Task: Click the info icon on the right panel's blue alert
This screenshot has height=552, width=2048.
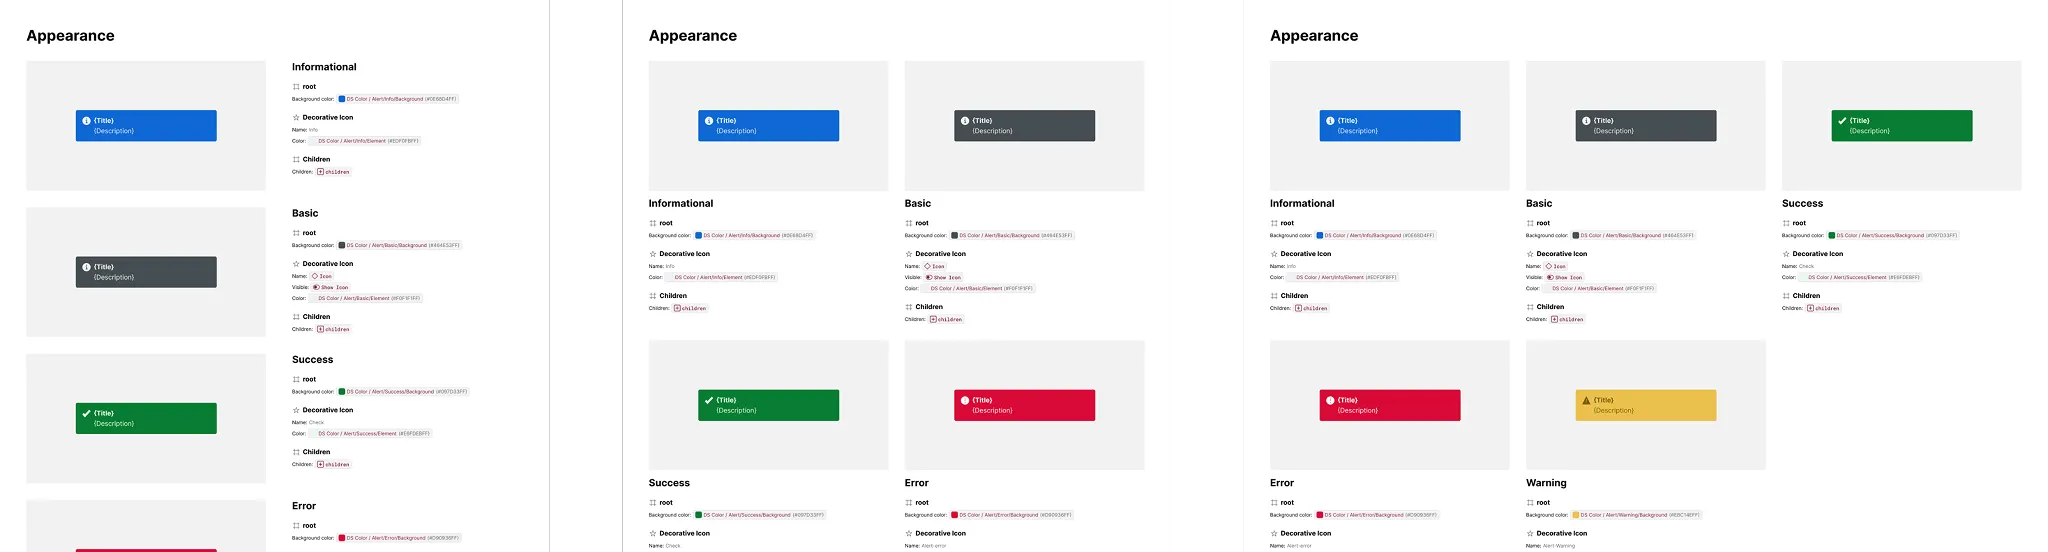Action: click(1330, 121)
